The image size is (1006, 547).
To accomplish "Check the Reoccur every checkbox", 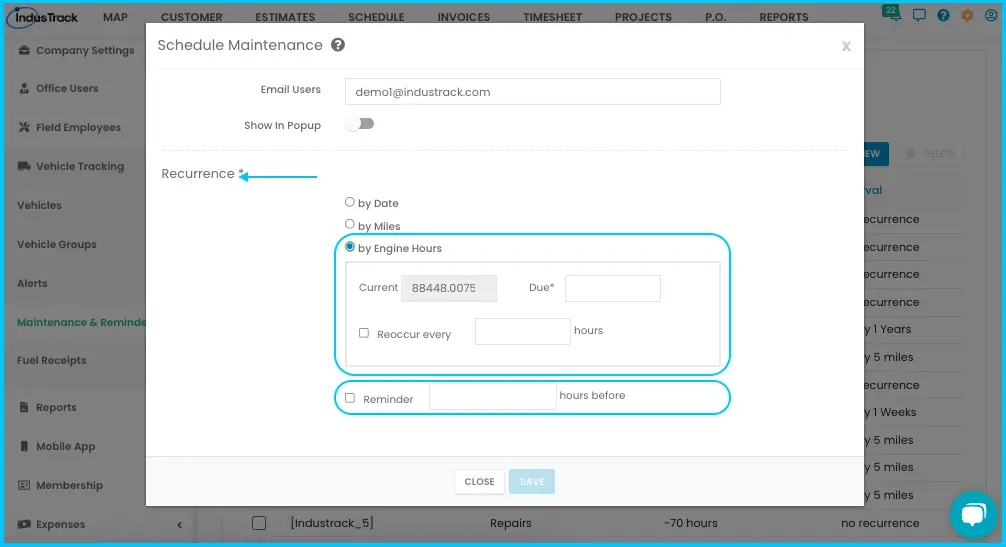I will point(364,333).
